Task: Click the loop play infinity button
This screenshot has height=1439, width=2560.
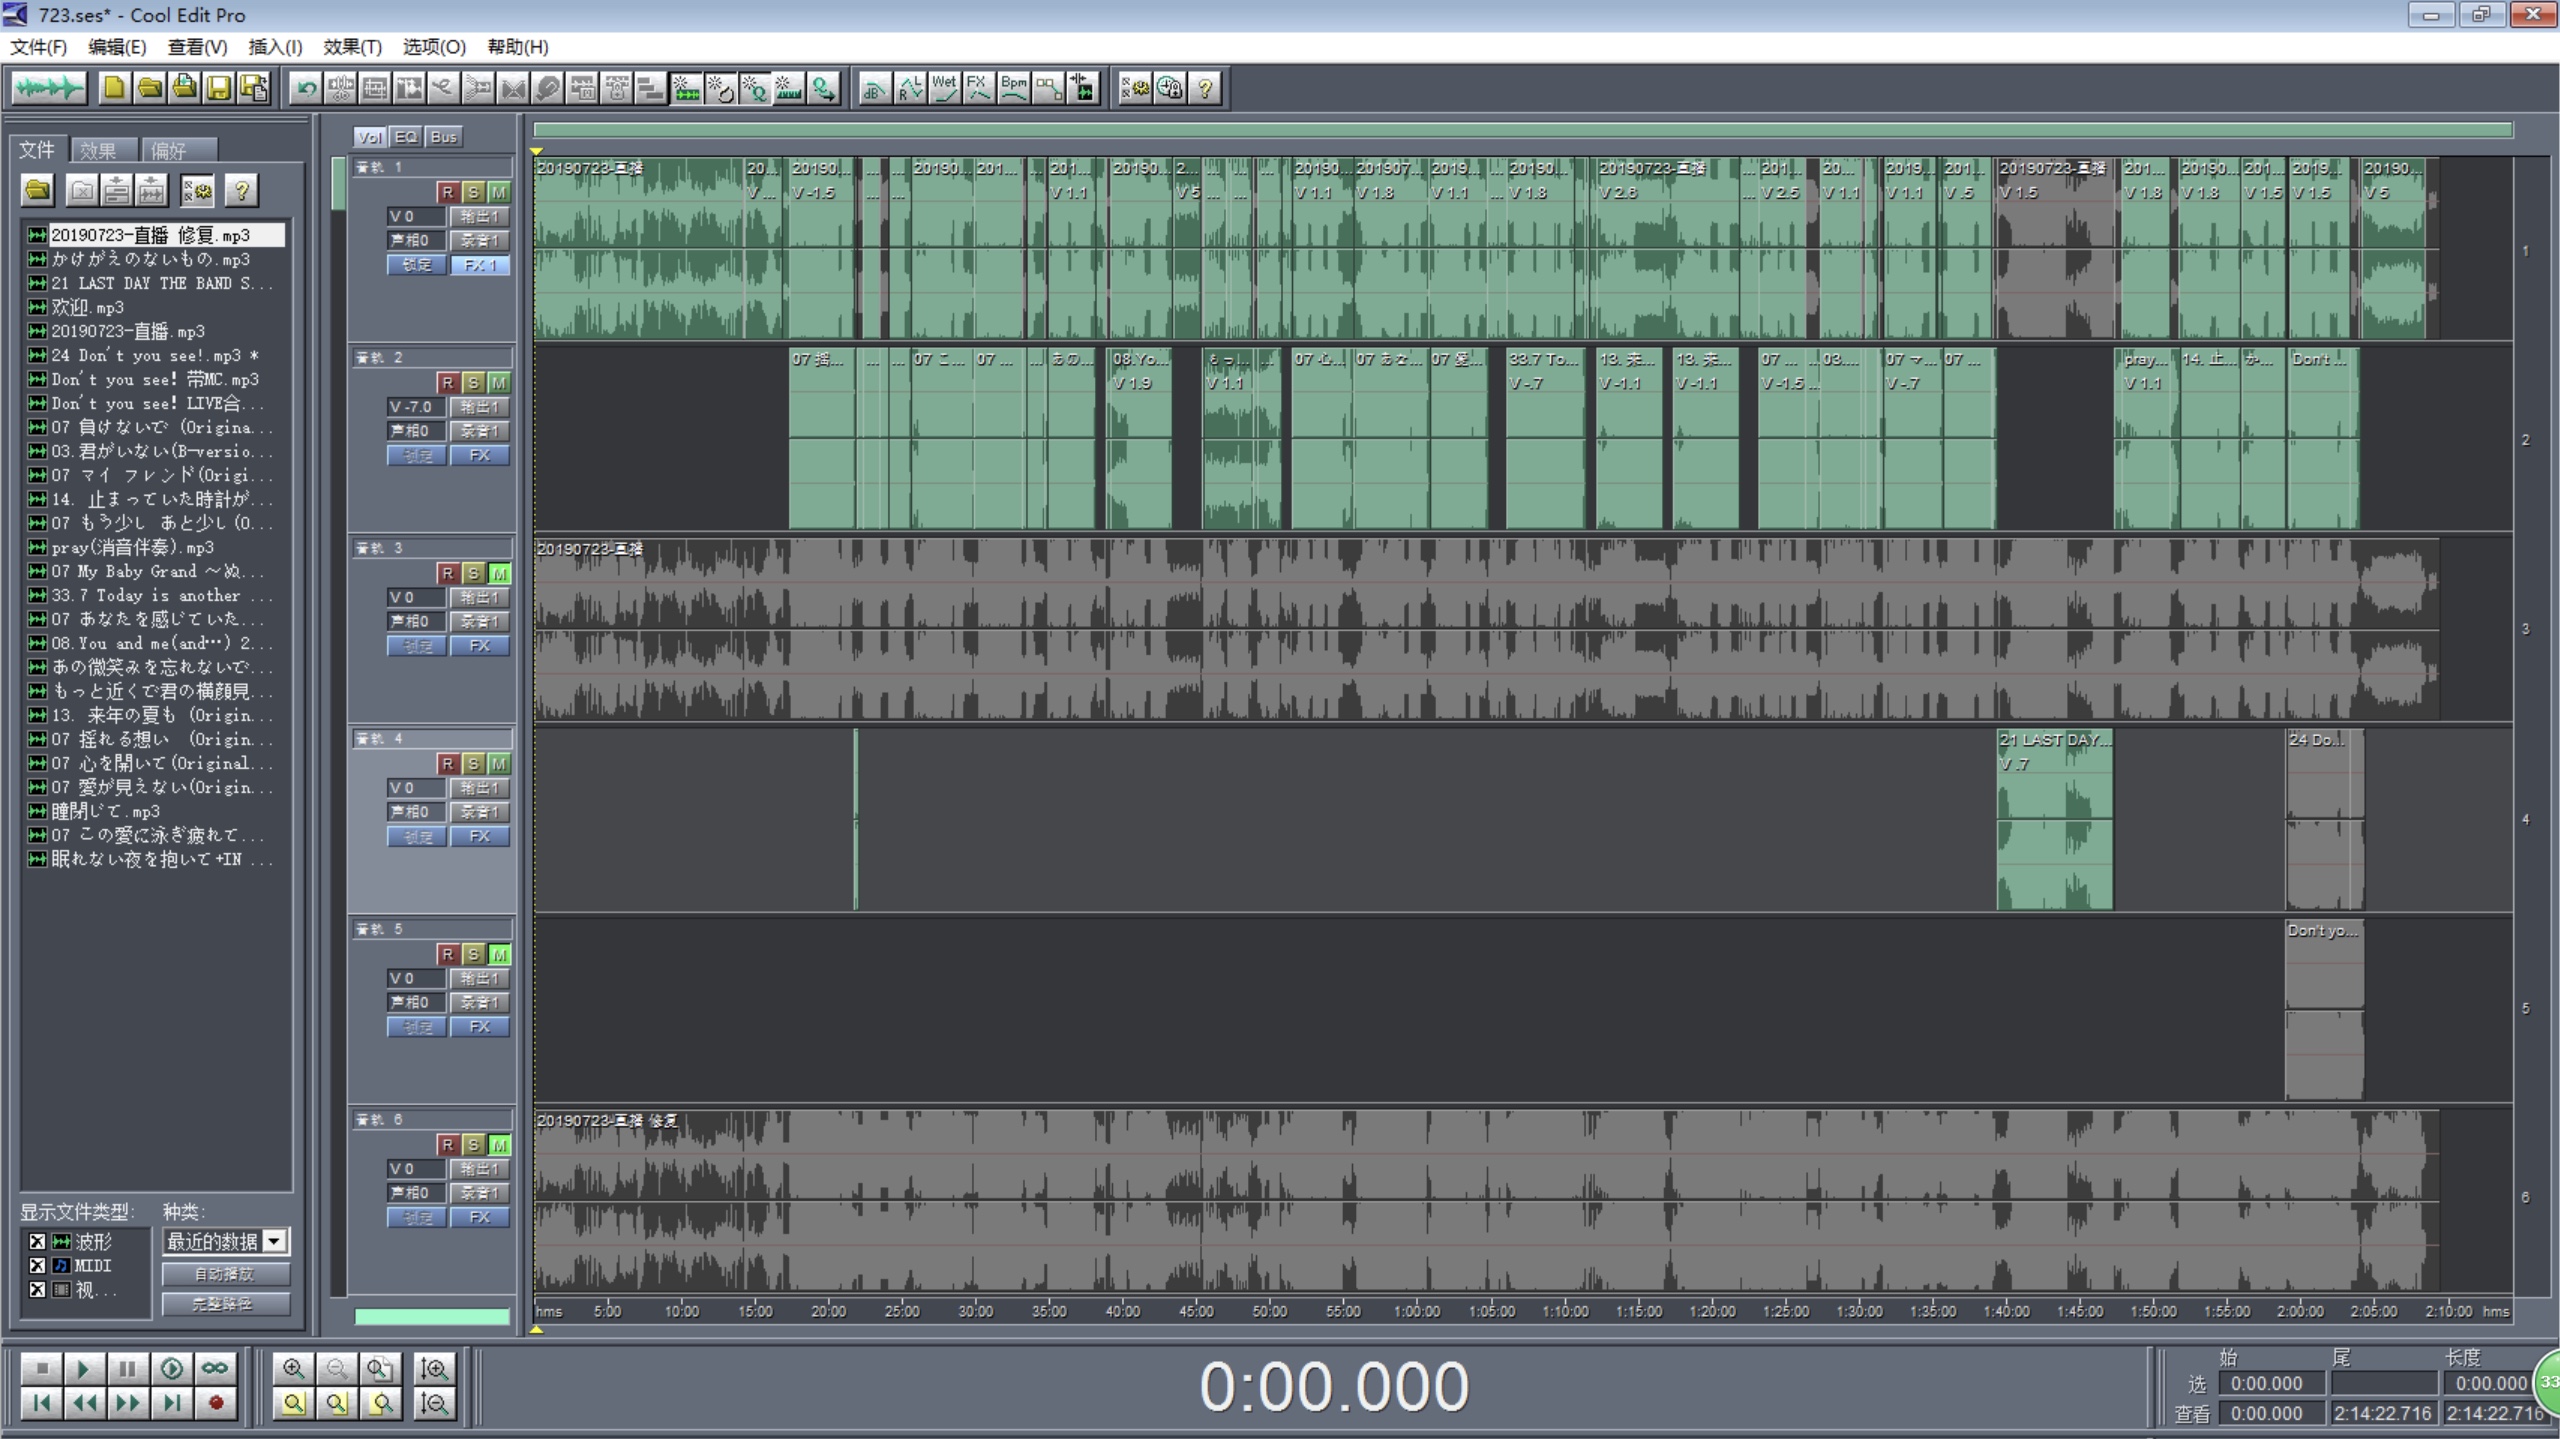Action: pyautogui.click(x=214, y=1368)
